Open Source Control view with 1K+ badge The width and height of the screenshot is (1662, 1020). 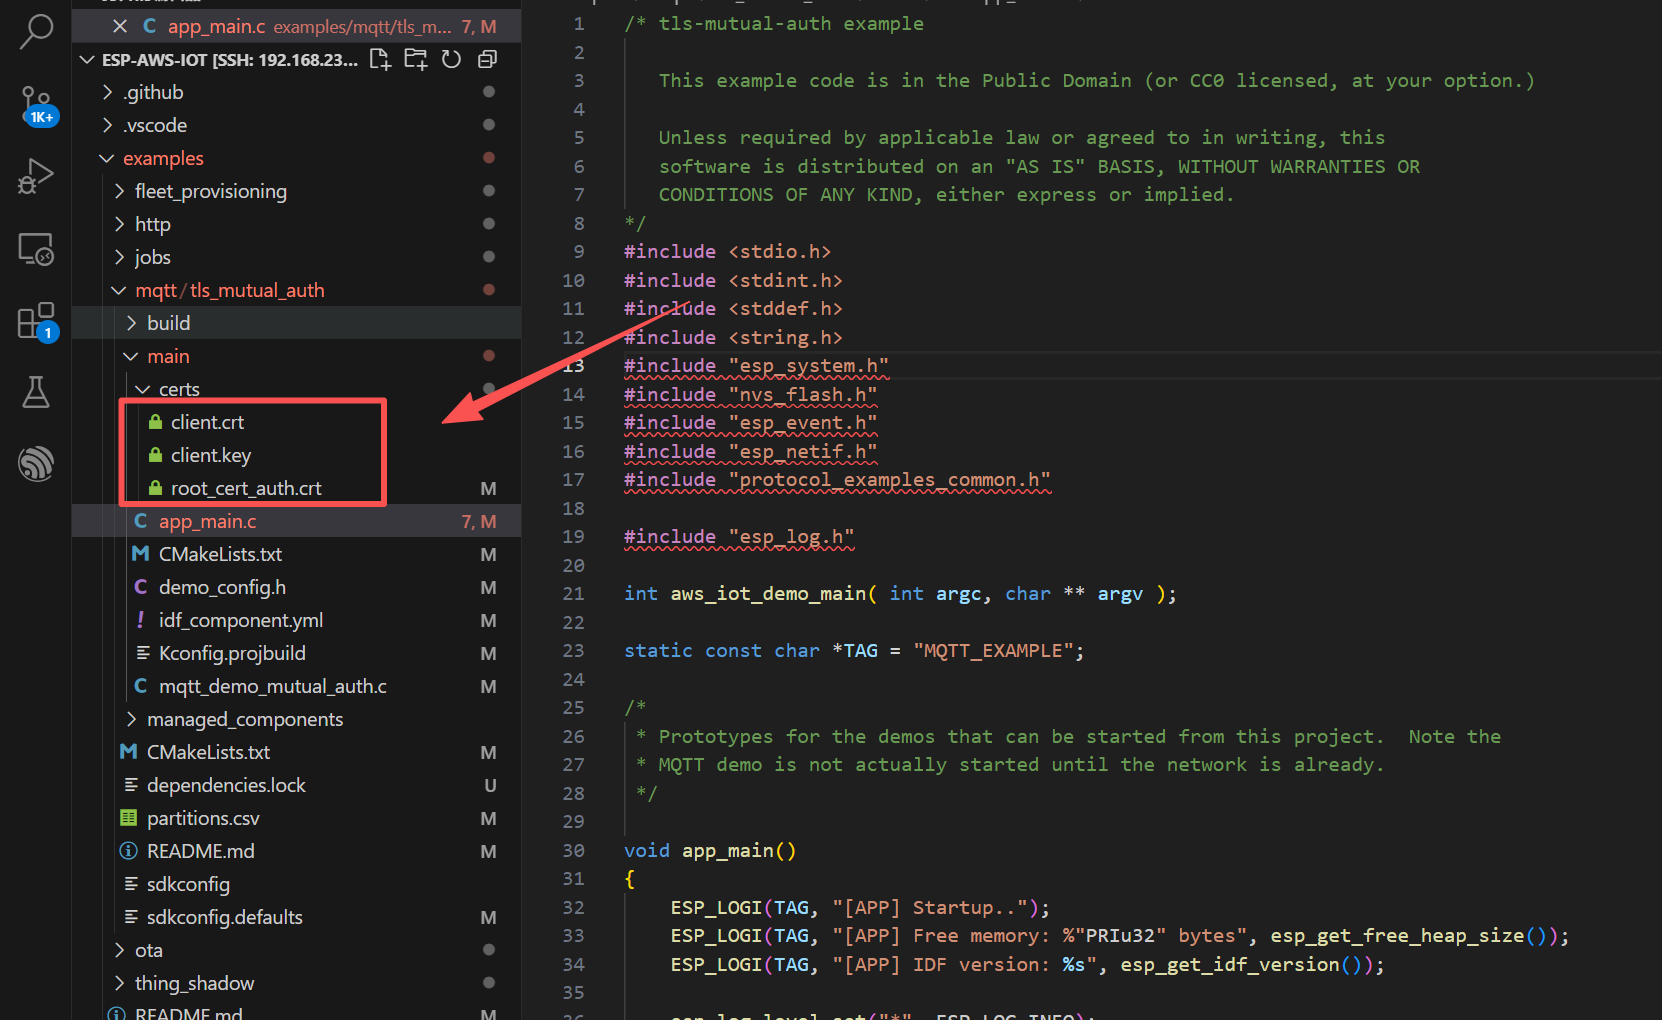point(36,104)
